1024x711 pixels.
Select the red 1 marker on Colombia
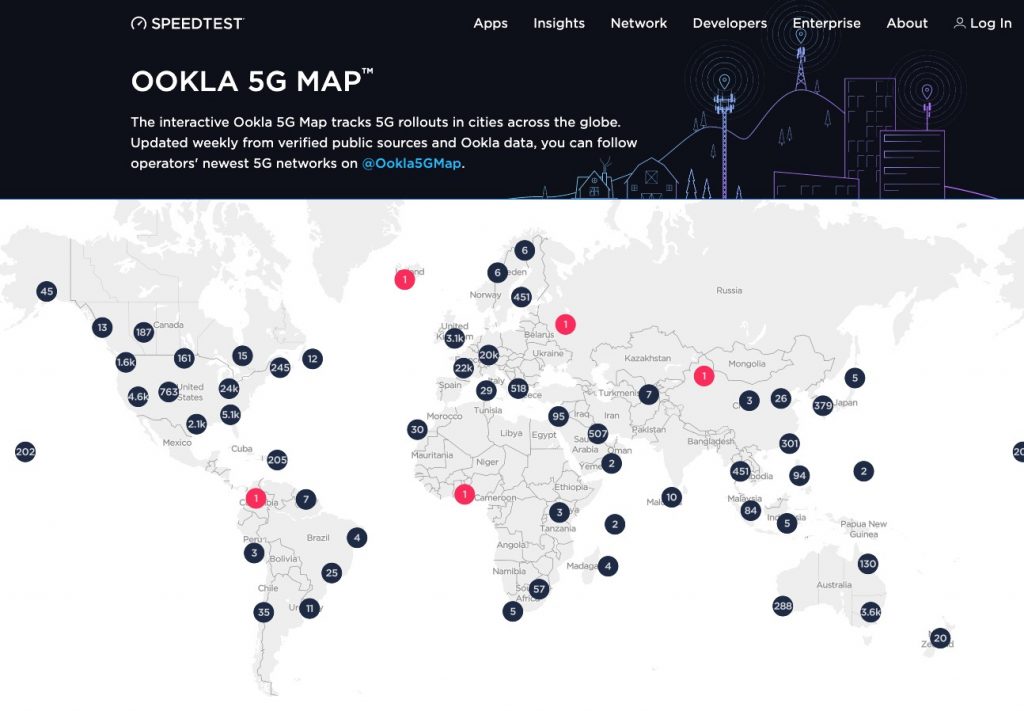pos(255,499)
